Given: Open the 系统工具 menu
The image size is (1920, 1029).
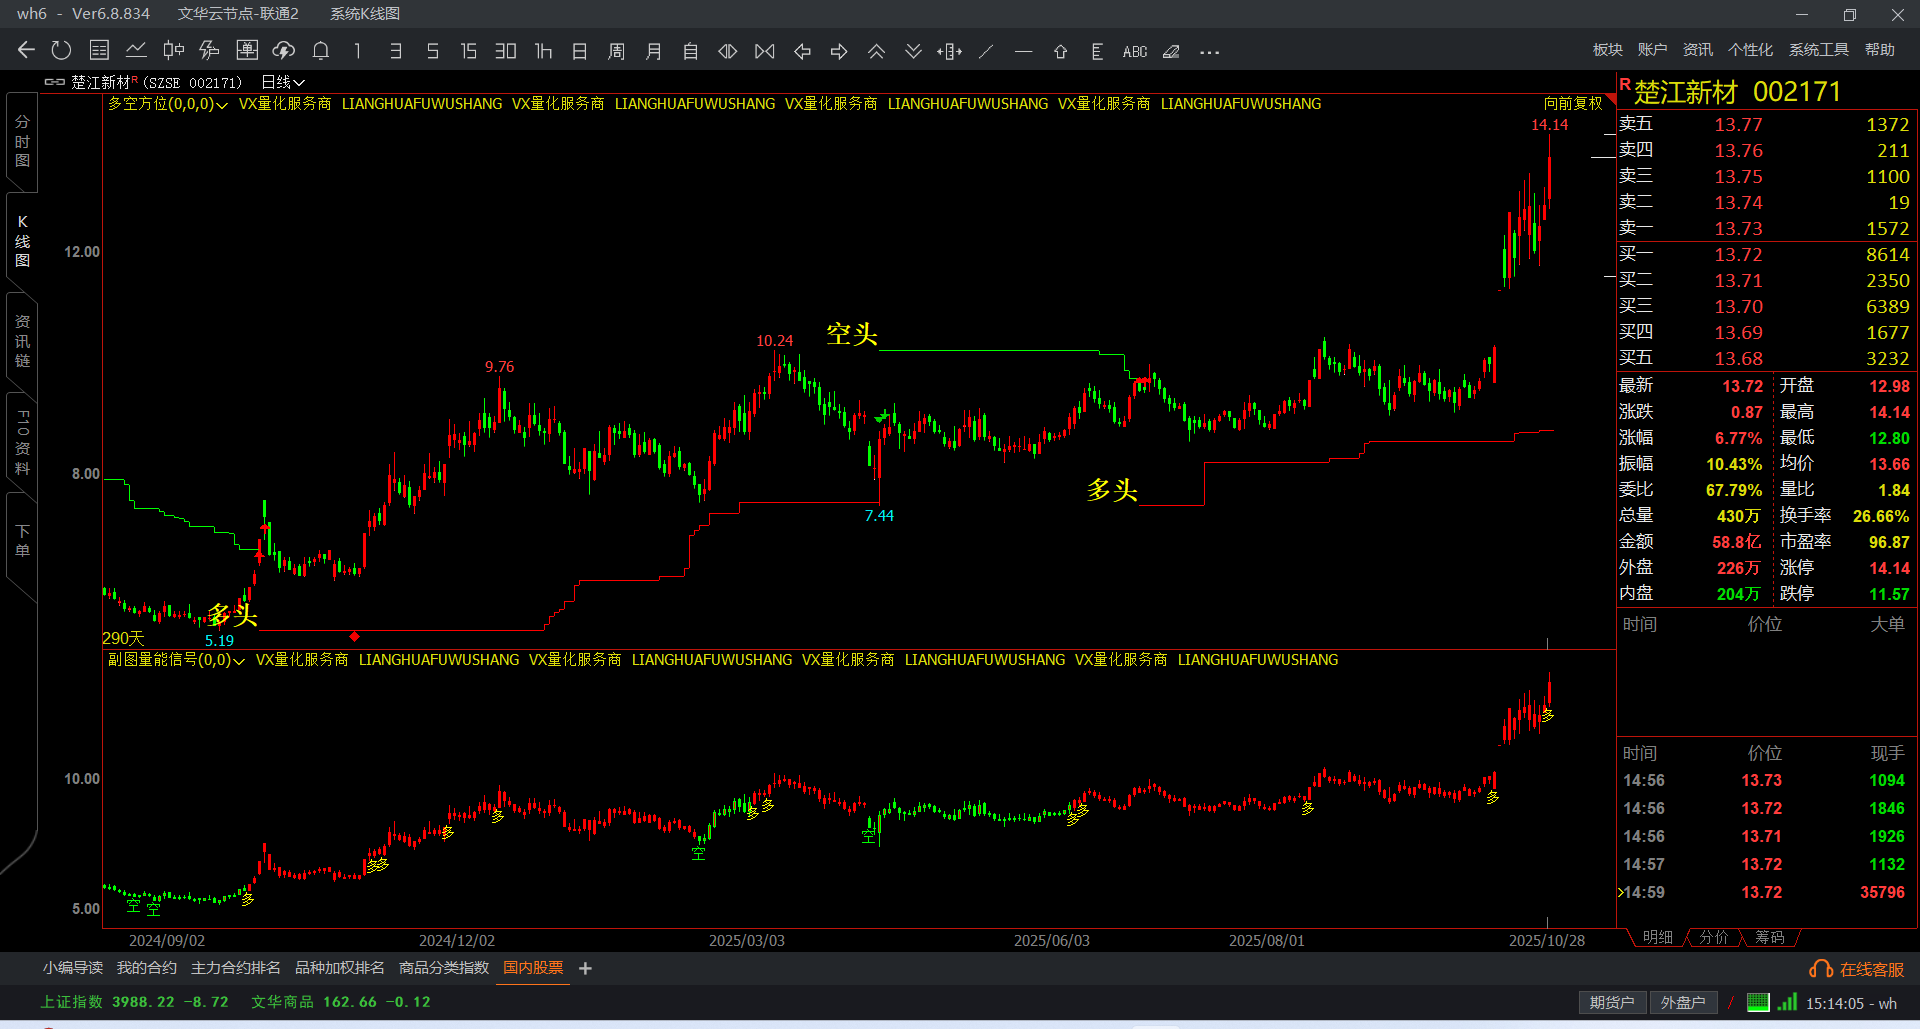Looking at the screenshot, I should pos(1818,50).
